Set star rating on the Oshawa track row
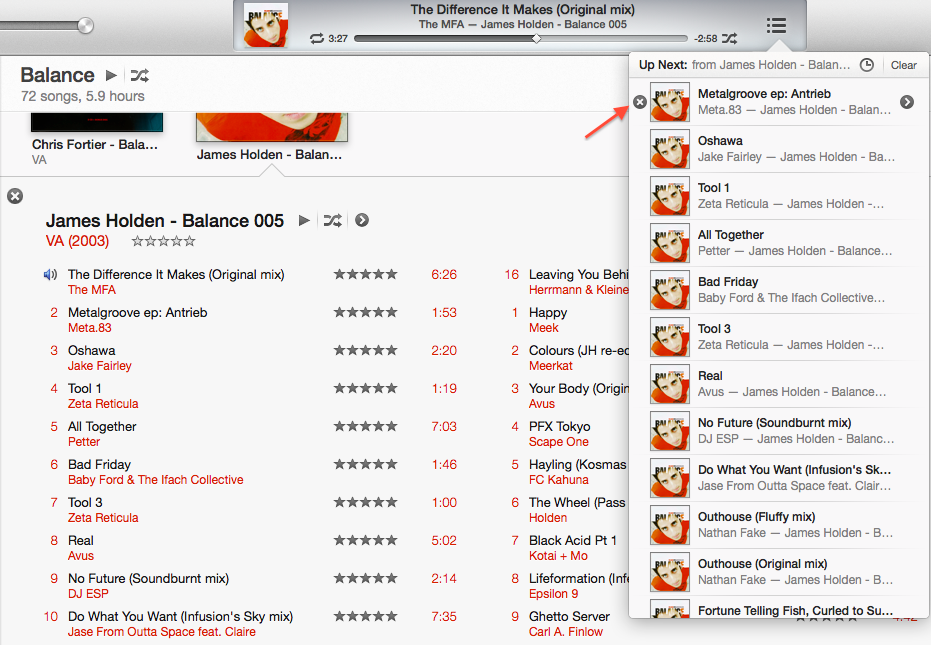Image resolution: width=931 pixels, height=645 pixels. [365, 350]
